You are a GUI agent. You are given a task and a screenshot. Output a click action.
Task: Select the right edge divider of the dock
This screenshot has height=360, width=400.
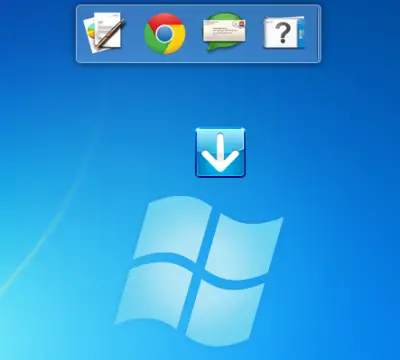click(x=318, y=33)
